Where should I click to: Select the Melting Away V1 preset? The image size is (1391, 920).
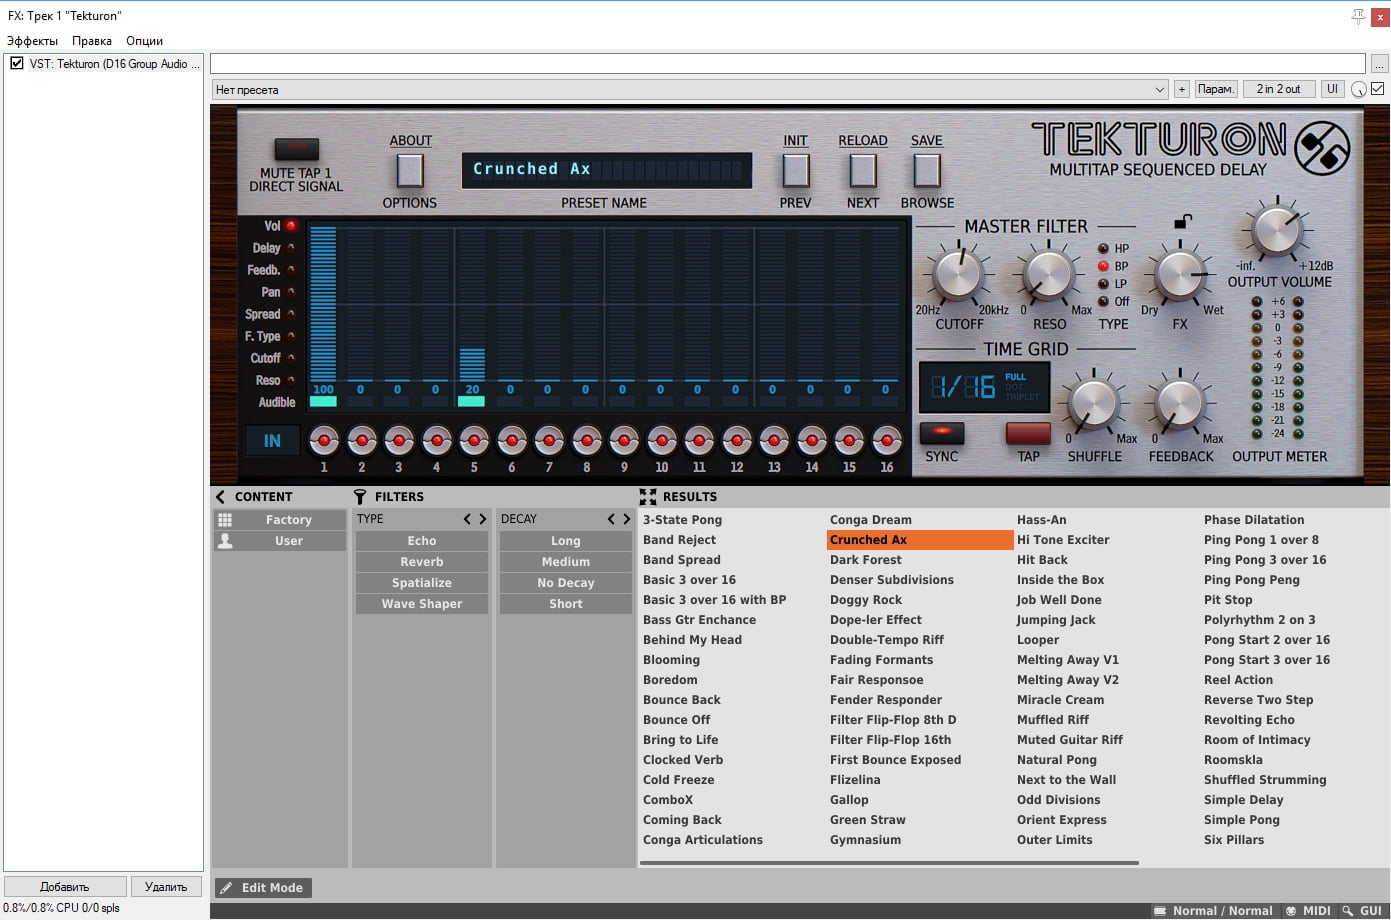(x=1068, y=660)
